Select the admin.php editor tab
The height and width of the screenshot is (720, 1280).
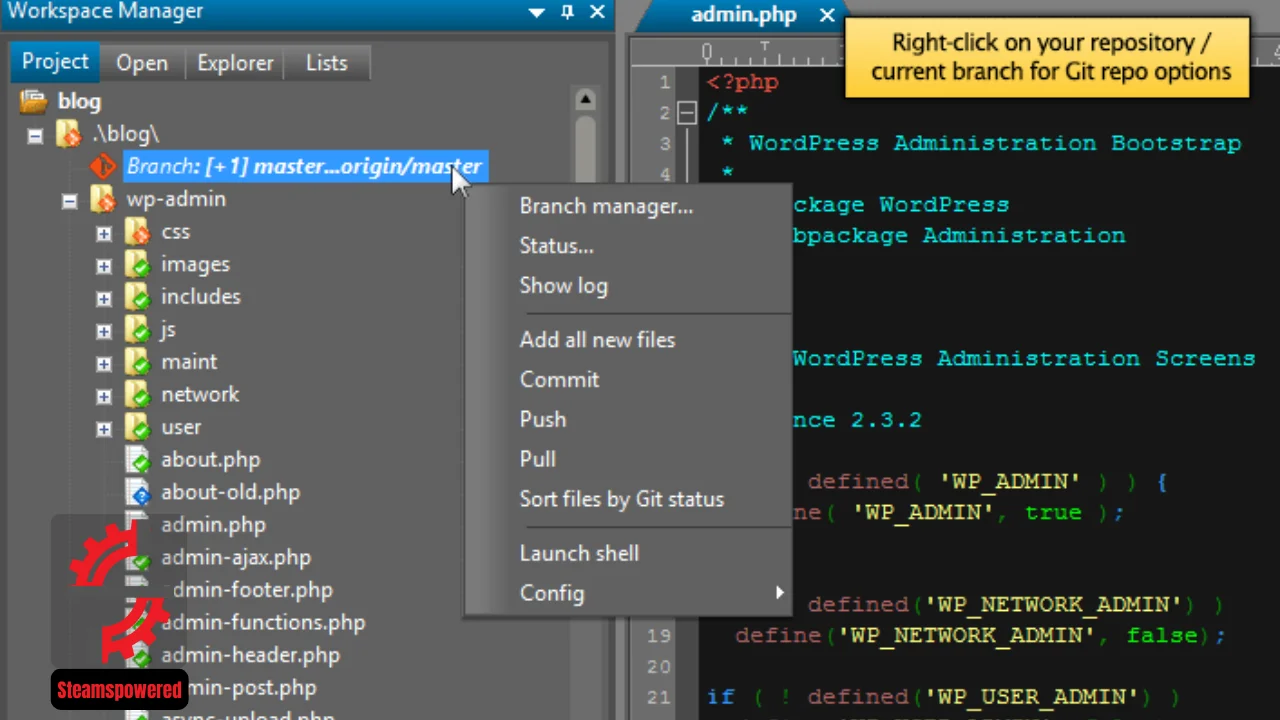[x=744, y=15]
